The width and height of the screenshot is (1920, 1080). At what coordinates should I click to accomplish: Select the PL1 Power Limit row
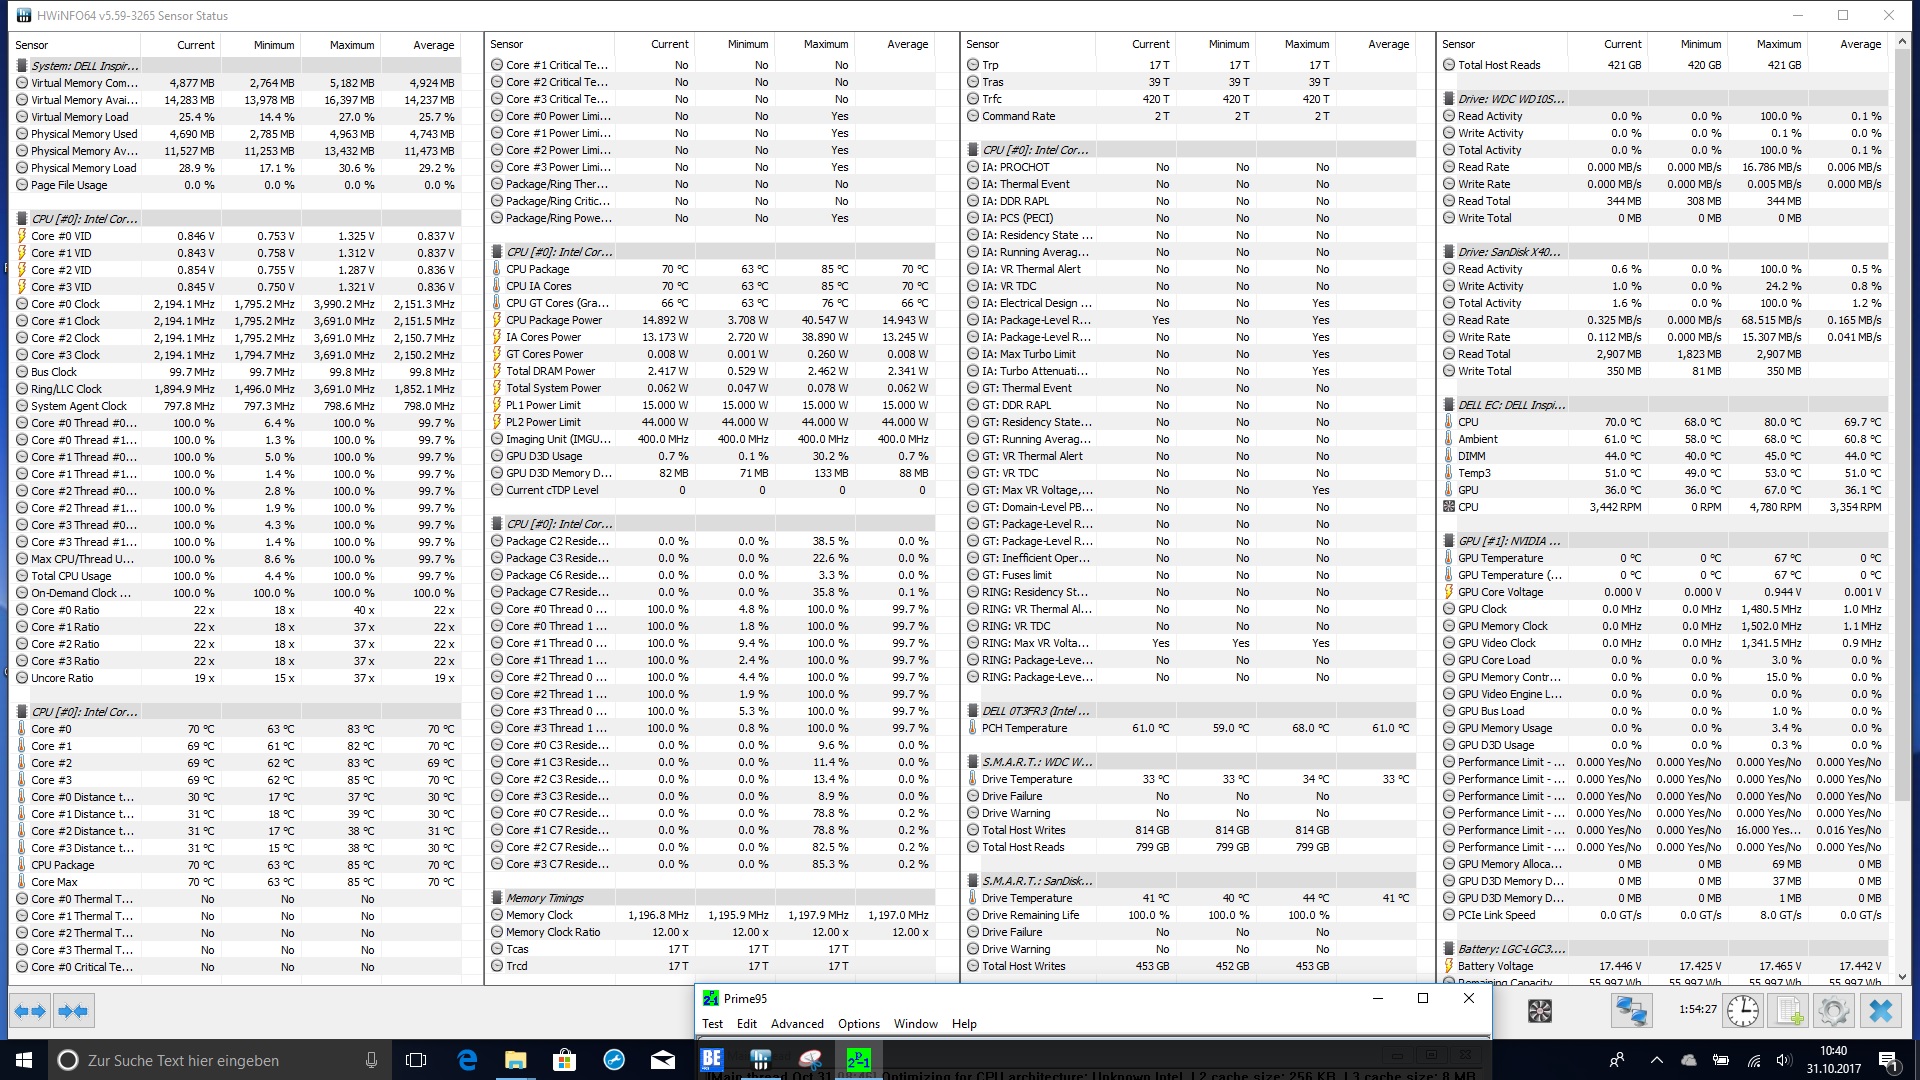pos(713,405)
